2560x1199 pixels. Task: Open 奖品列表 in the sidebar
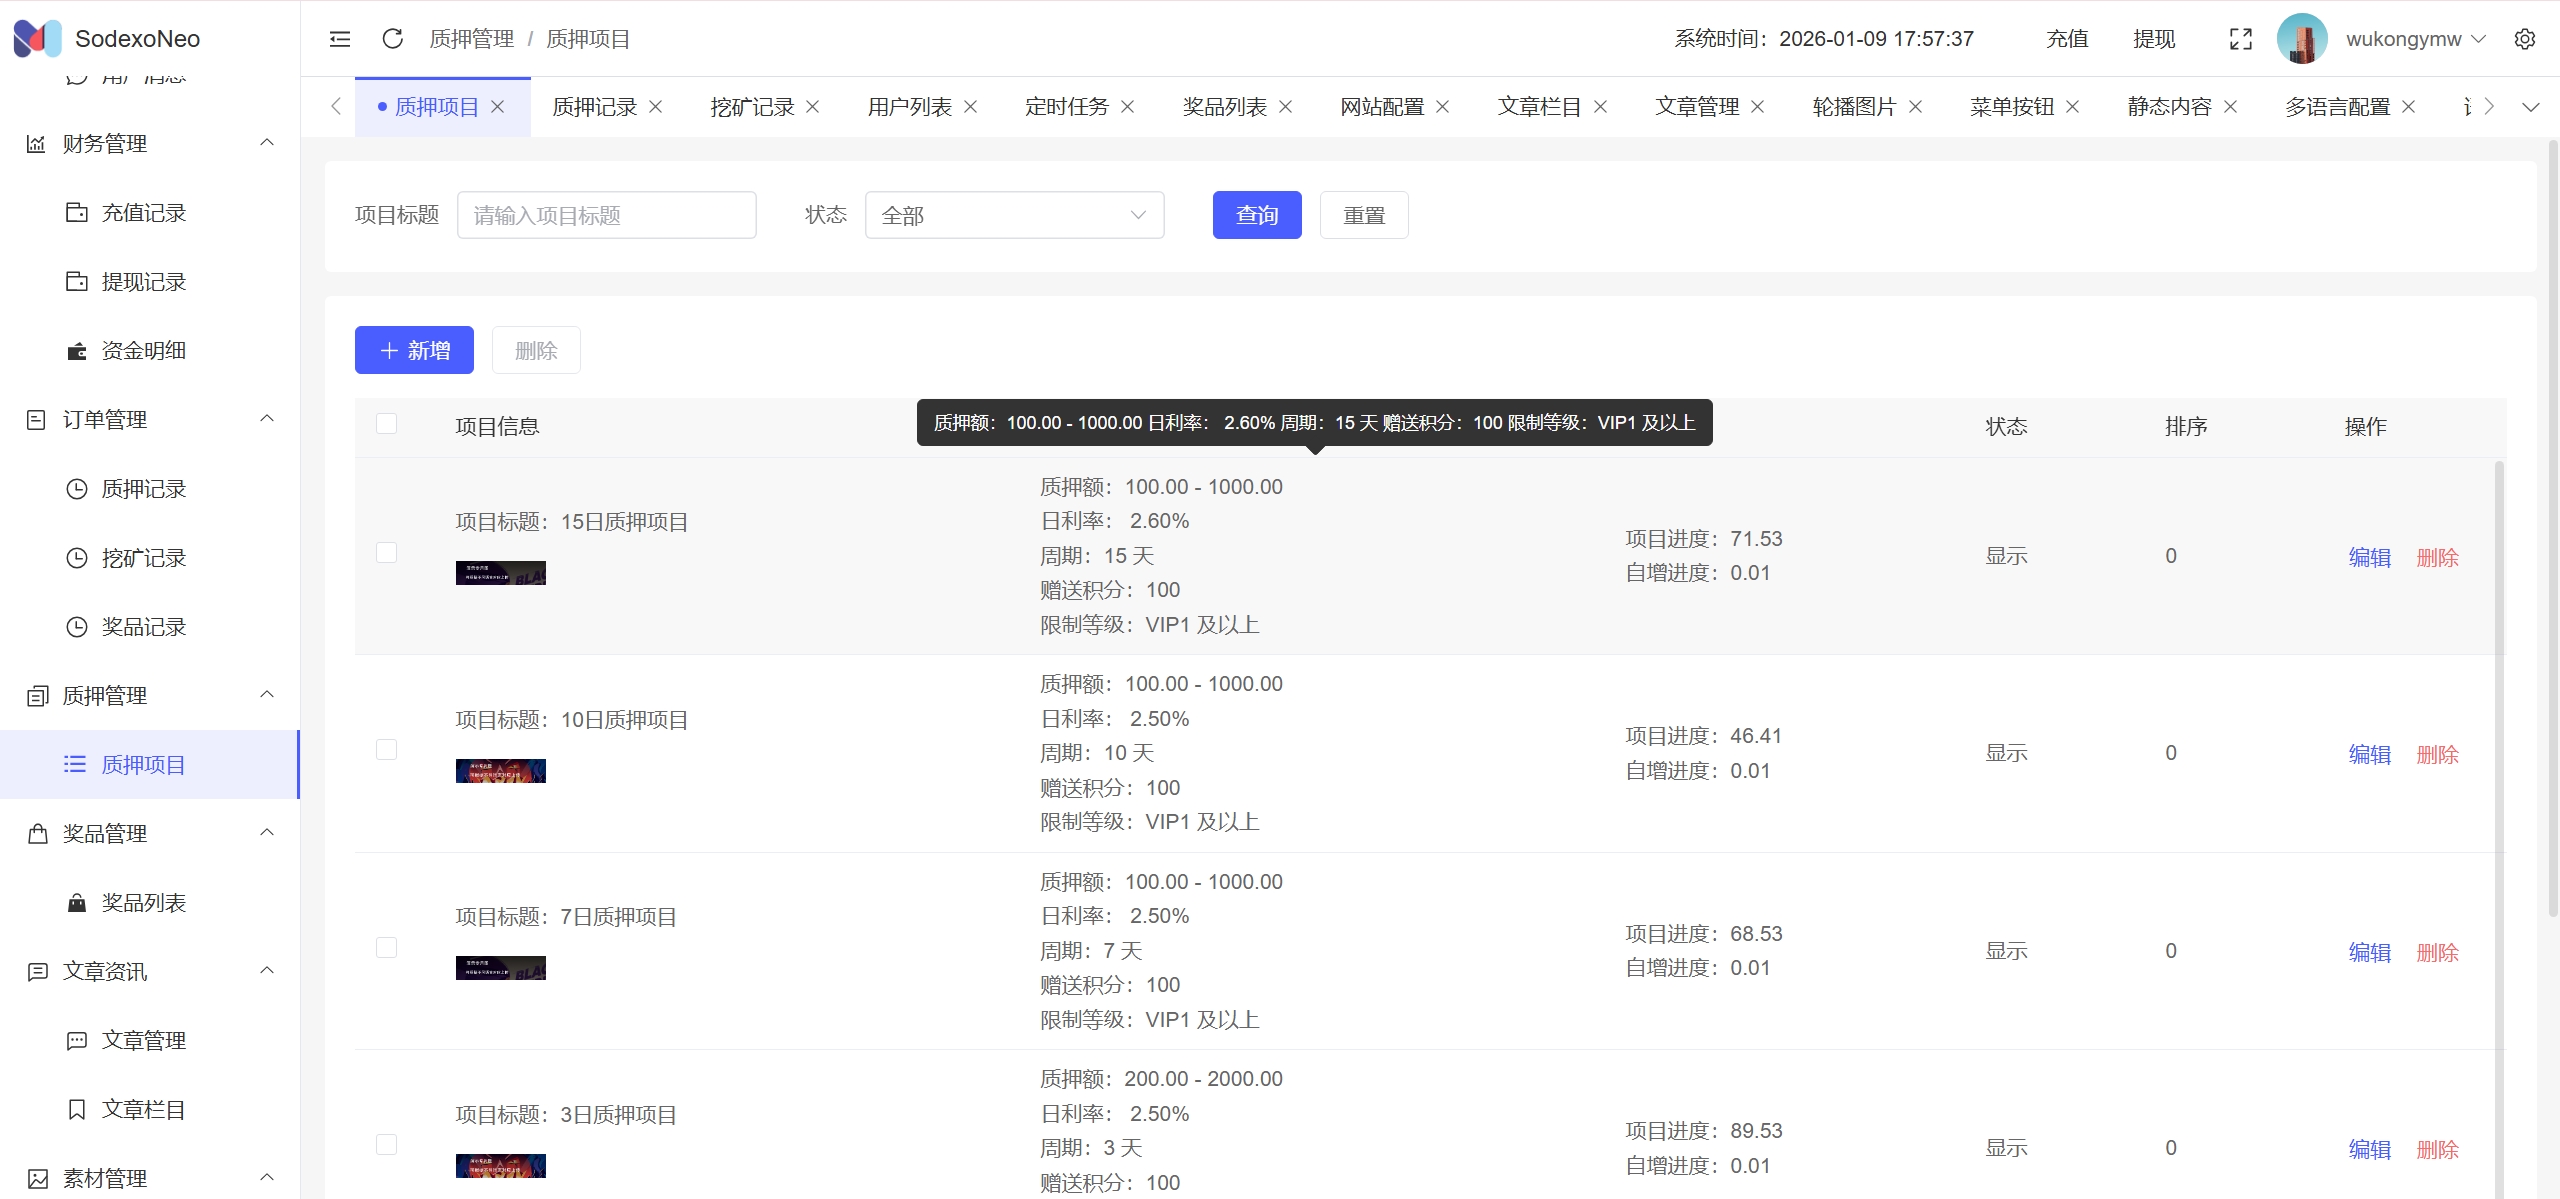point(143,903)
